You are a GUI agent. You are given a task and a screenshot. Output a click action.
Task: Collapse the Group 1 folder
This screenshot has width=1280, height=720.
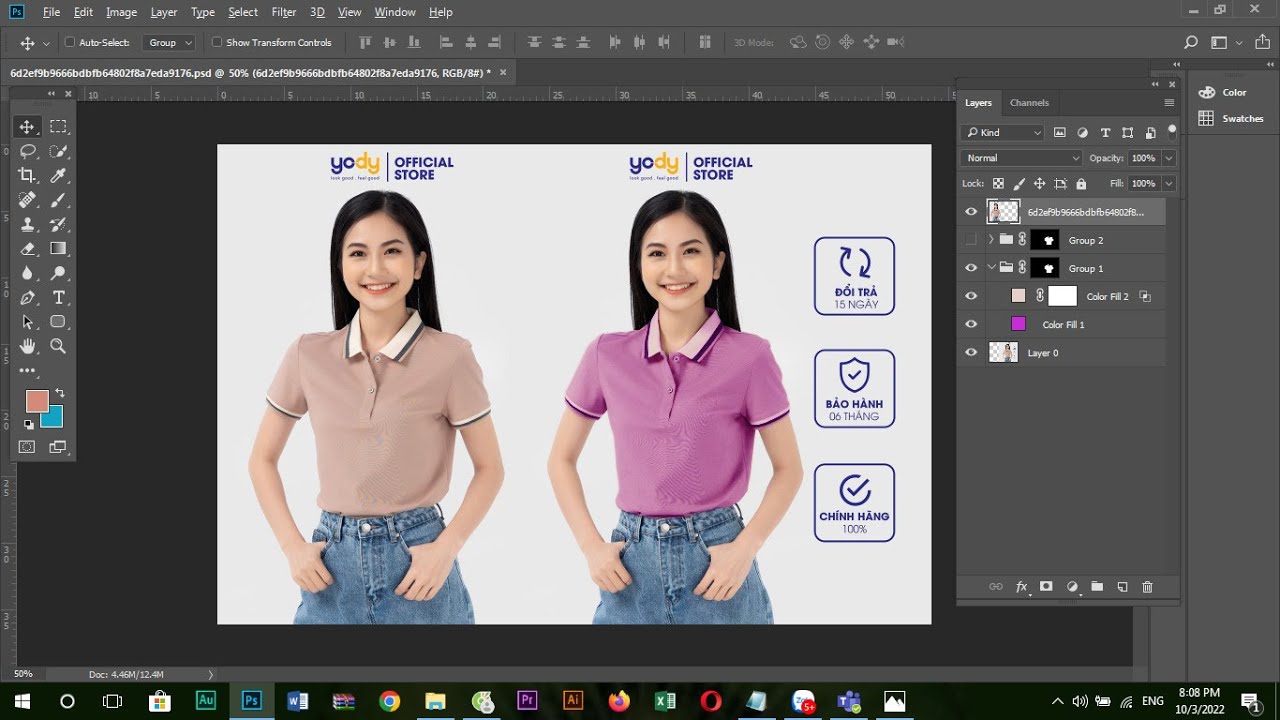[991, 268]
